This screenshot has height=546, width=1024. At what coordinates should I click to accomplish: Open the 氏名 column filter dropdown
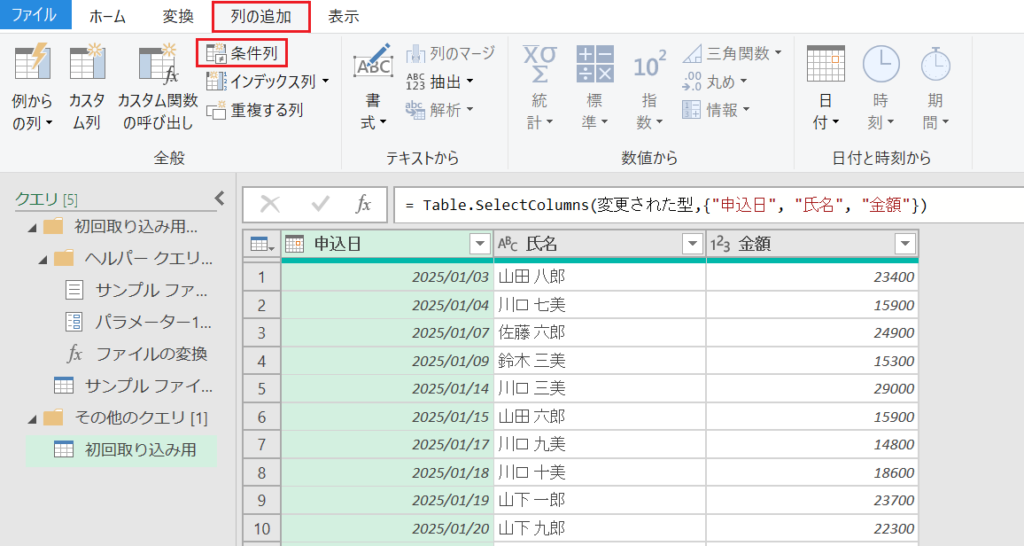pos(692,244)
